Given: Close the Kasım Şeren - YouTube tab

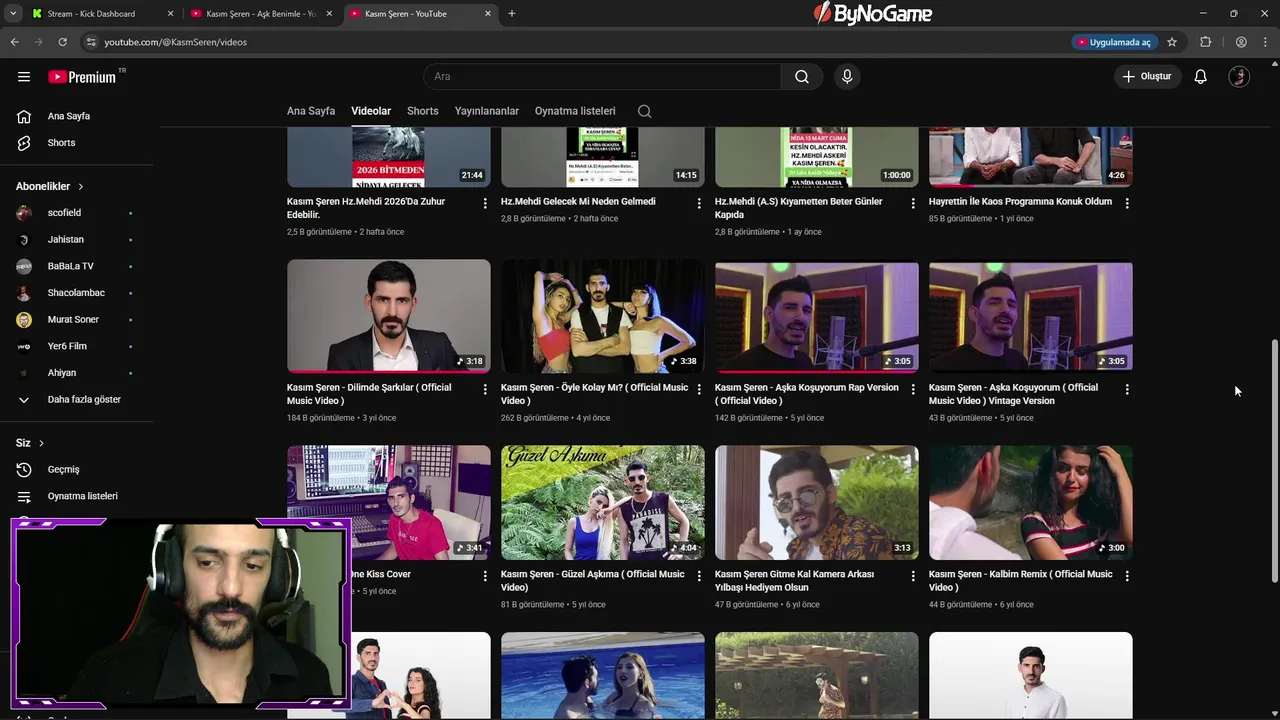Looking at the screenshot, I should tap(488, 14).
